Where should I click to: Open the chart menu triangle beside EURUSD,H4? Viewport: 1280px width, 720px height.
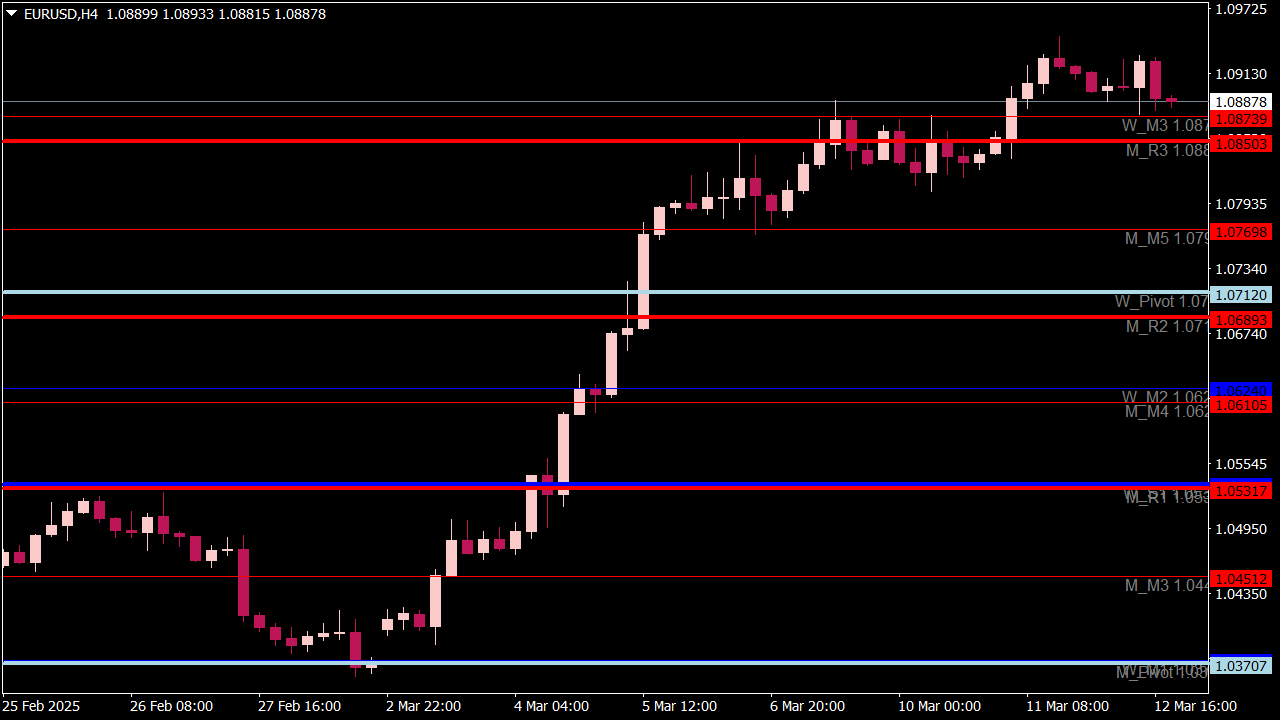[12, 14]
